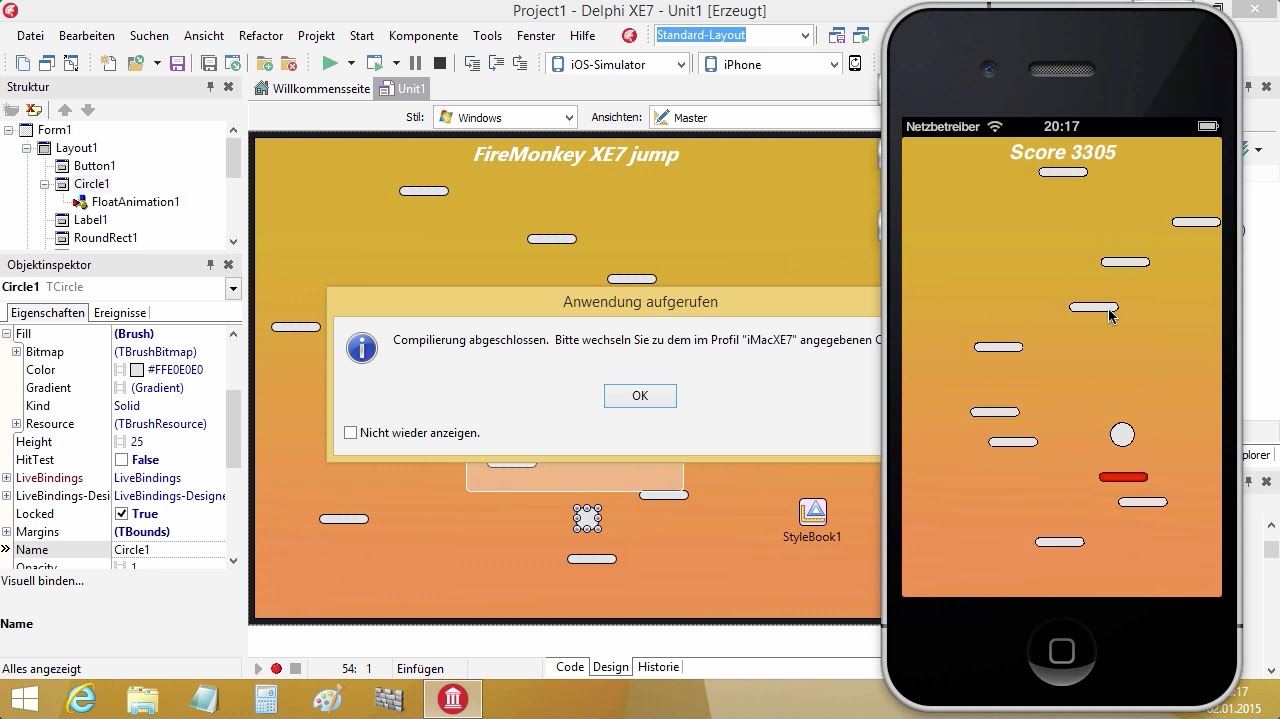The width and height of the screenshot is (1280, 719).
Task: Pause the running program
Action: coord(416,63)
